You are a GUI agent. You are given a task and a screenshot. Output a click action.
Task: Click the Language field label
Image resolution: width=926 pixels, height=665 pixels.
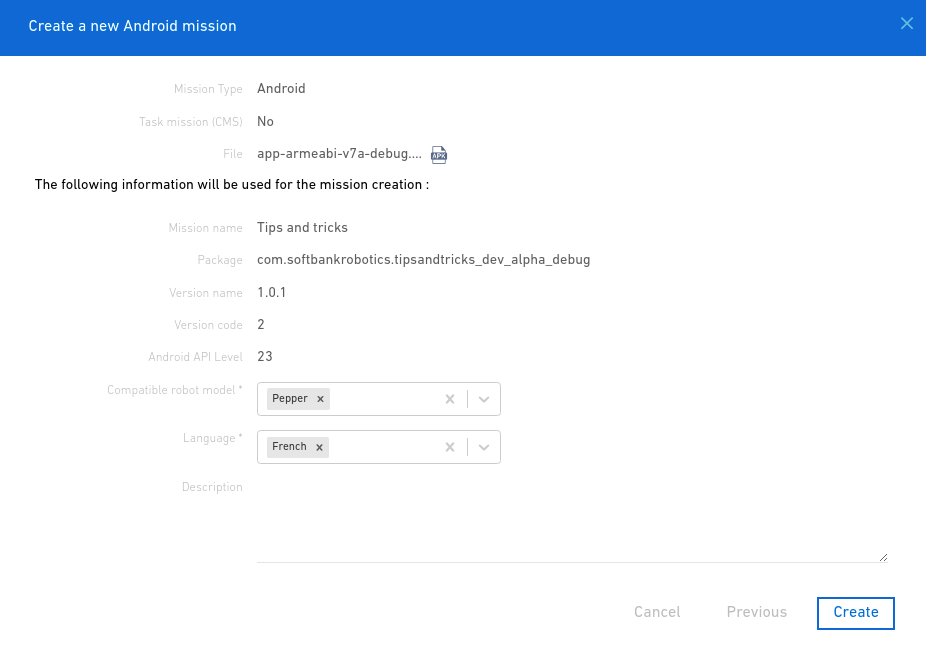tap(213, 438)
